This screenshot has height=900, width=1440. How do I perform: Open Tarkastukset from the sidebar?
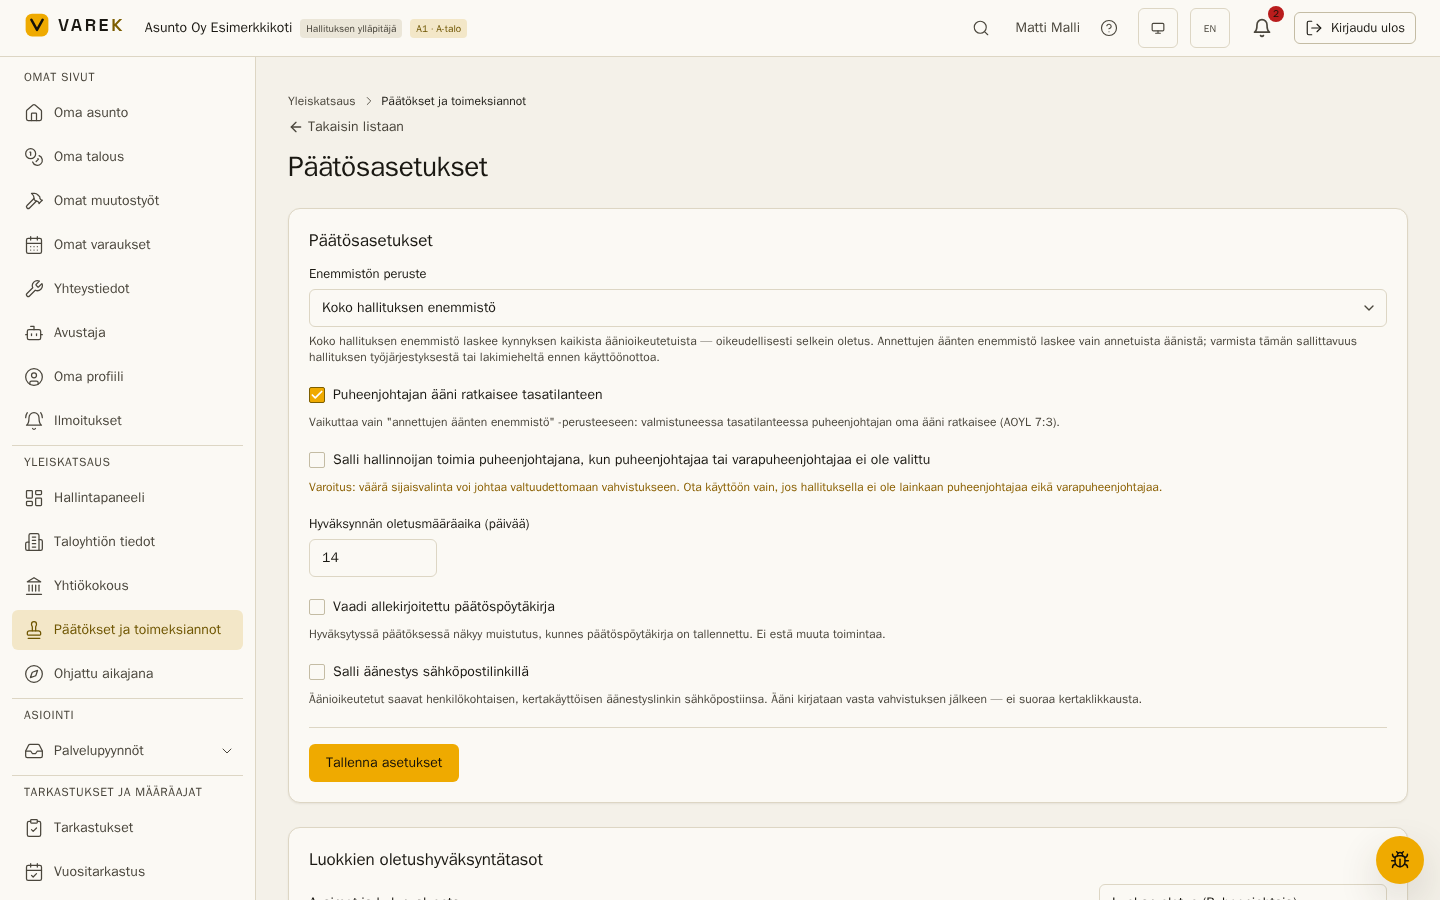(127, 828)
